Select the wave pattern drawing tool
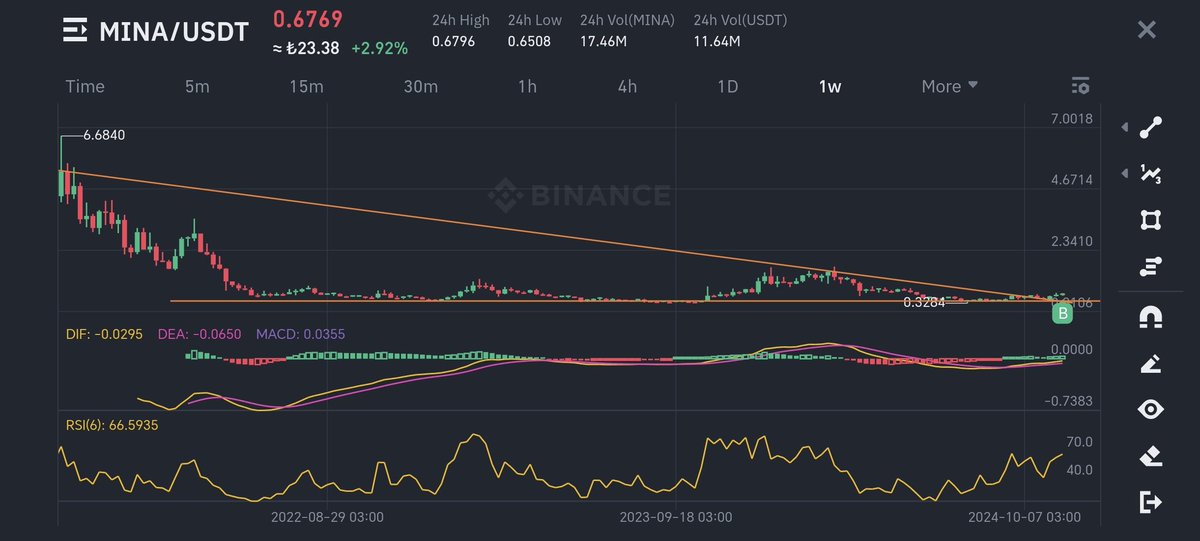Image resolution: width=1200 pixels, height=541 pixels. tap(1151, 174)
